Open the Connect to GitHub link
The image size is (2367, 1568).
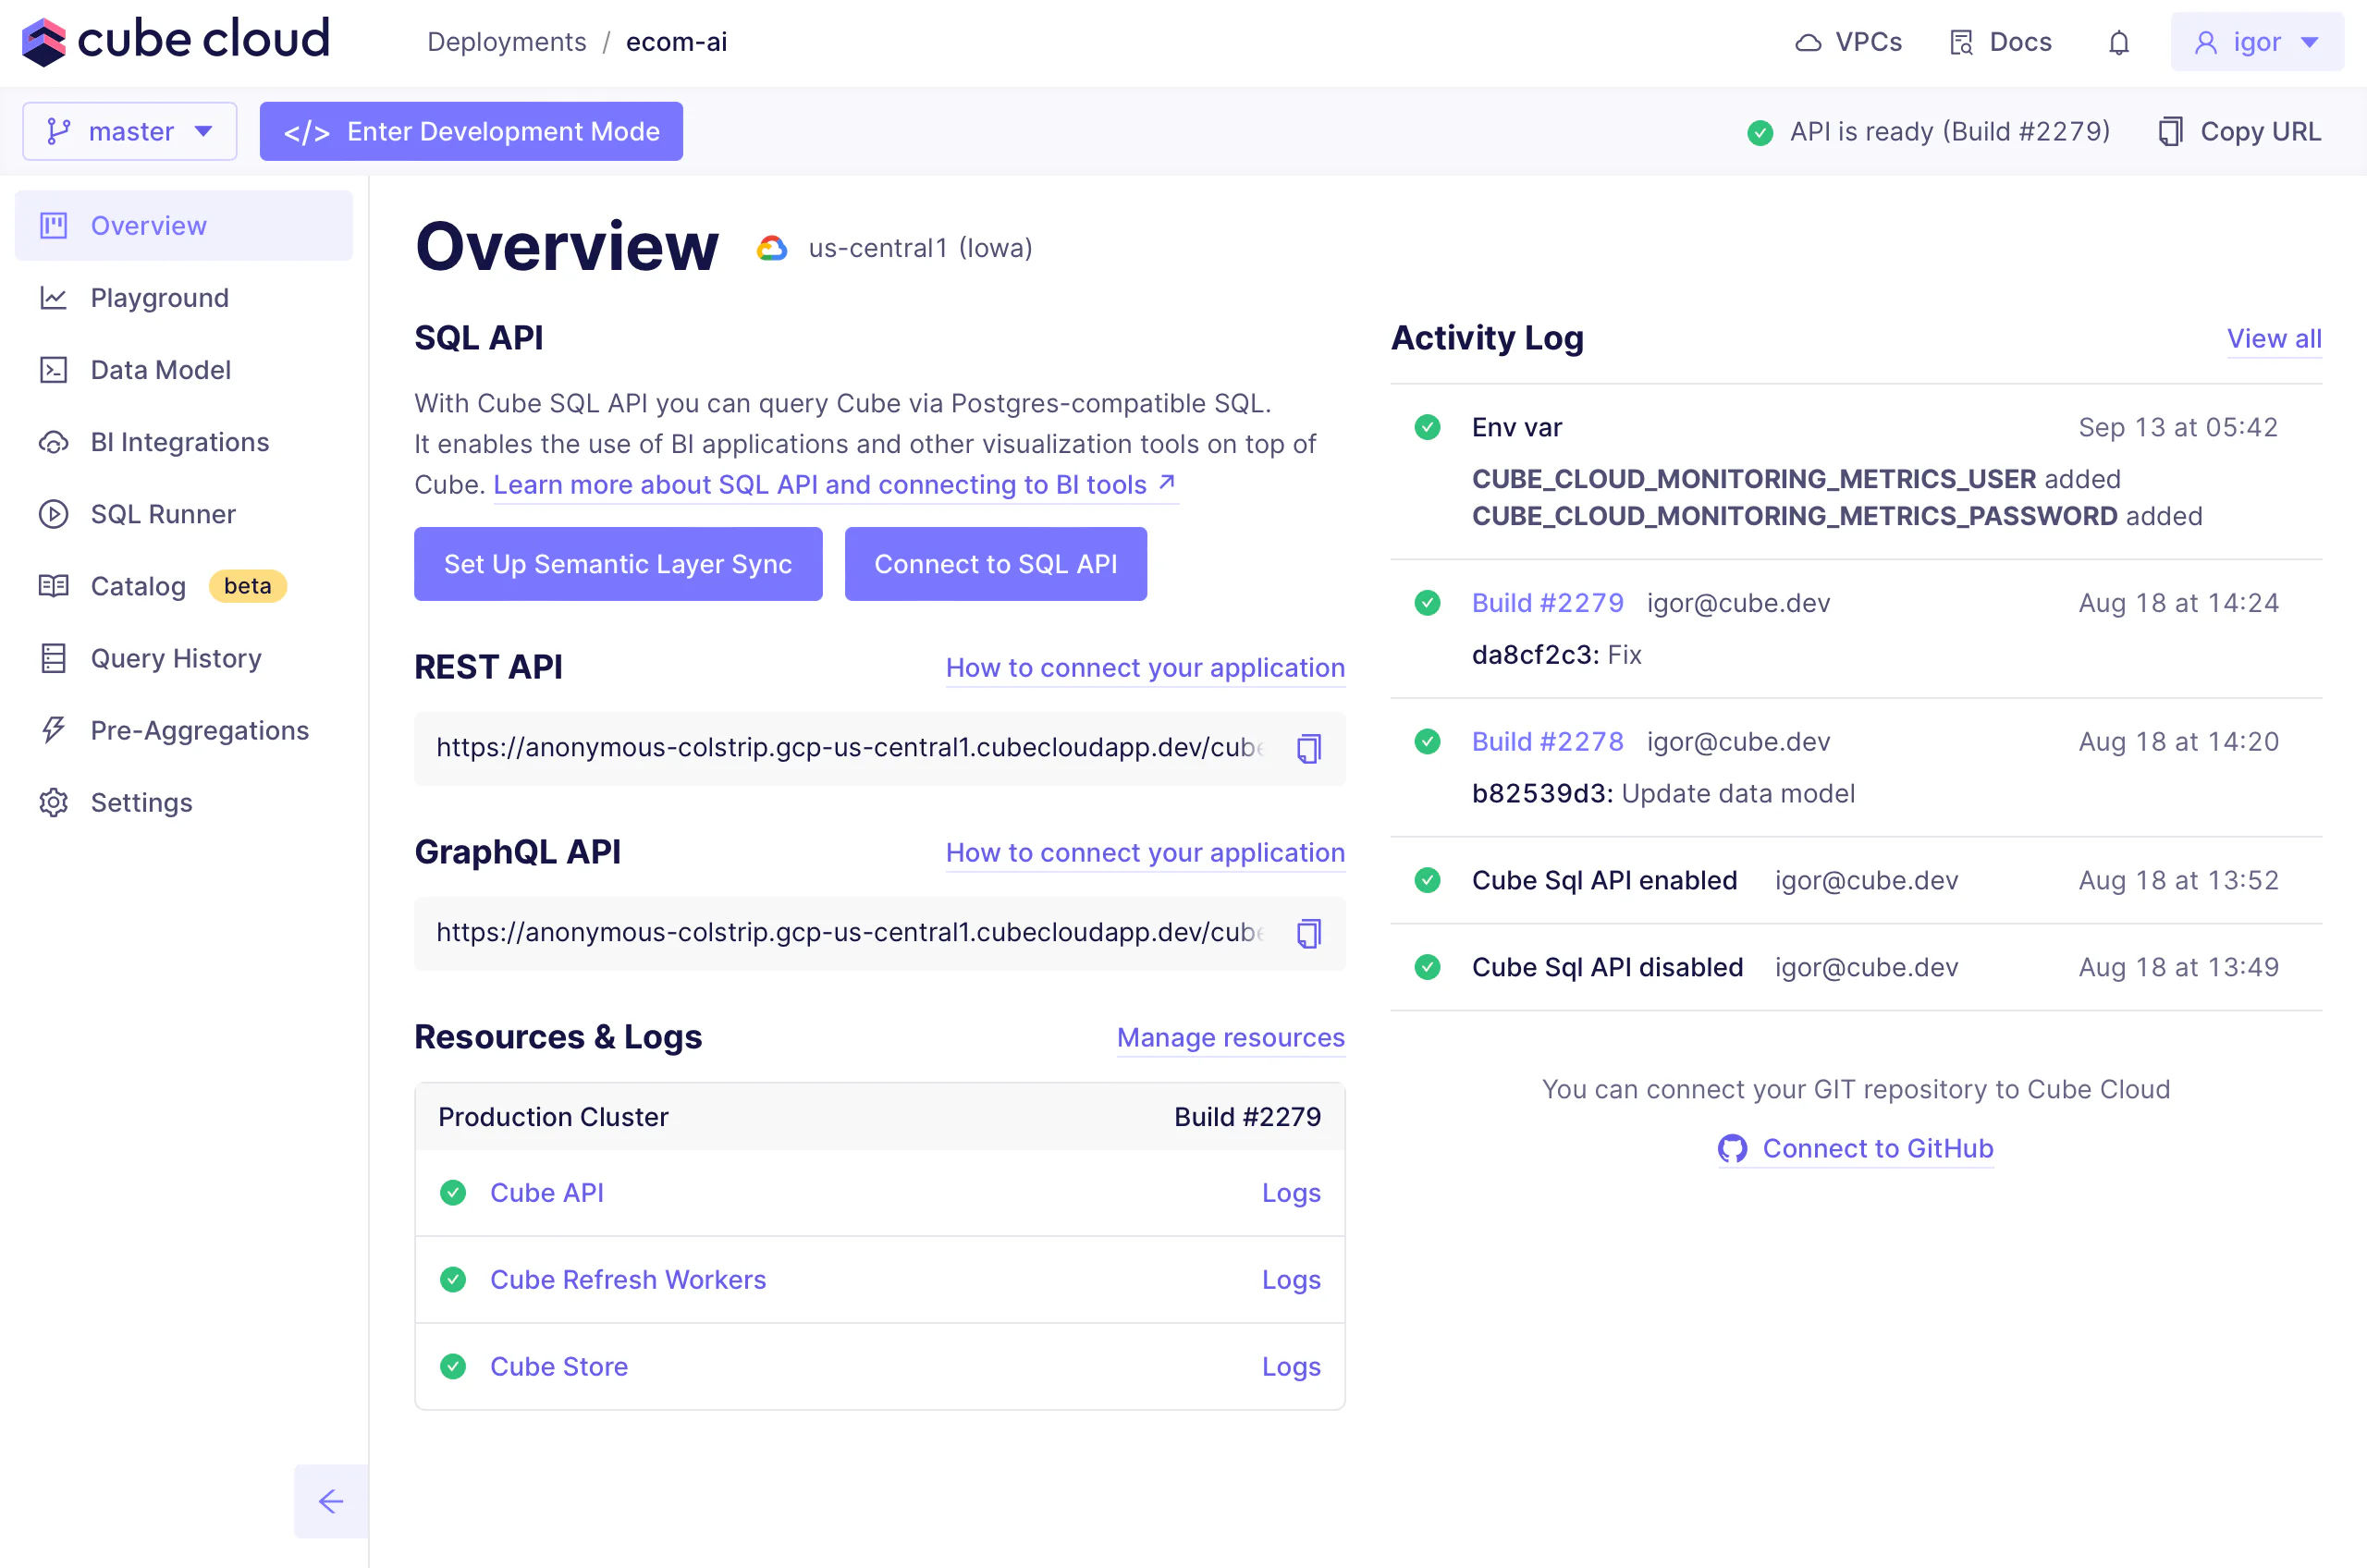pyautogui.click(x=1856, y=1148)
